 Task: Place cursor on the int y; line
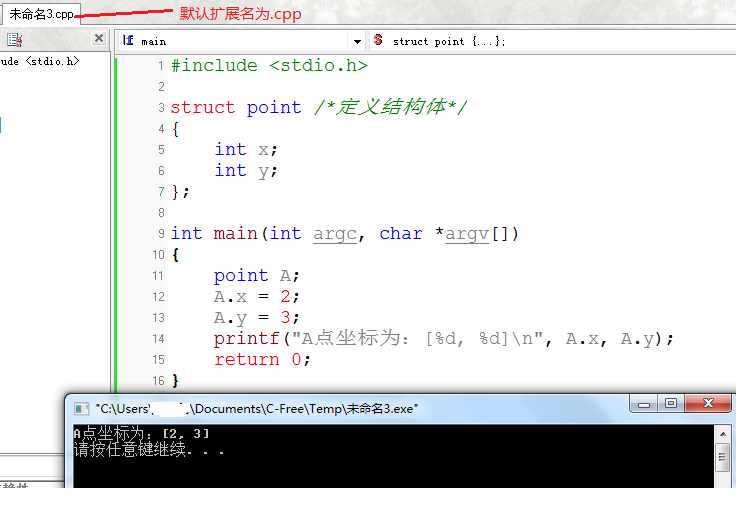coord(246,171)
